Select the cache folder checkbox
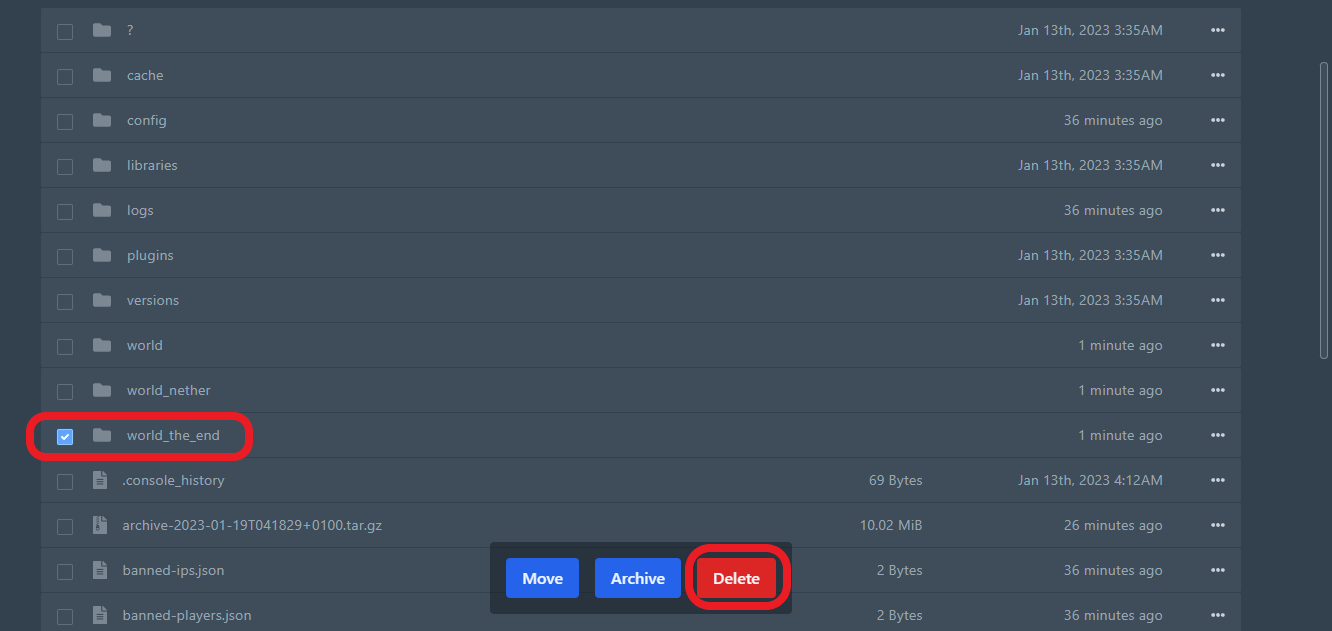 click(65, 76)
